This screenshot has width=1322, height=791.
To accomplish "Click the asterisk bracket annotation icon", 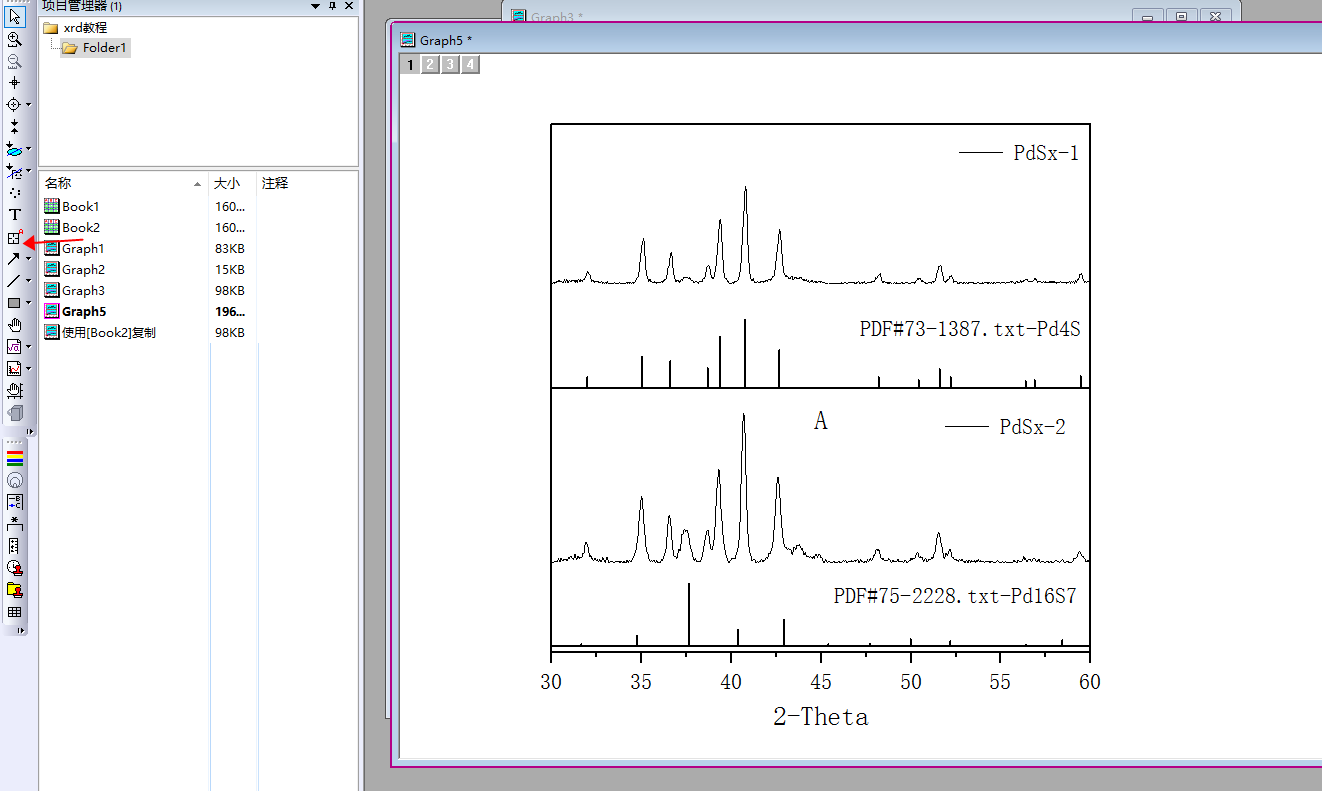I will pos(15,524).
